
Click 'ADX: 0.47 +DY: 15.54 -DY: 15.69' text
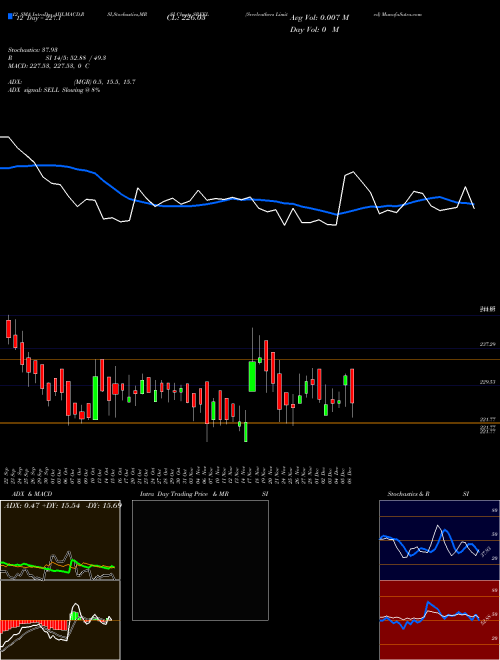(x=62, y=505)
